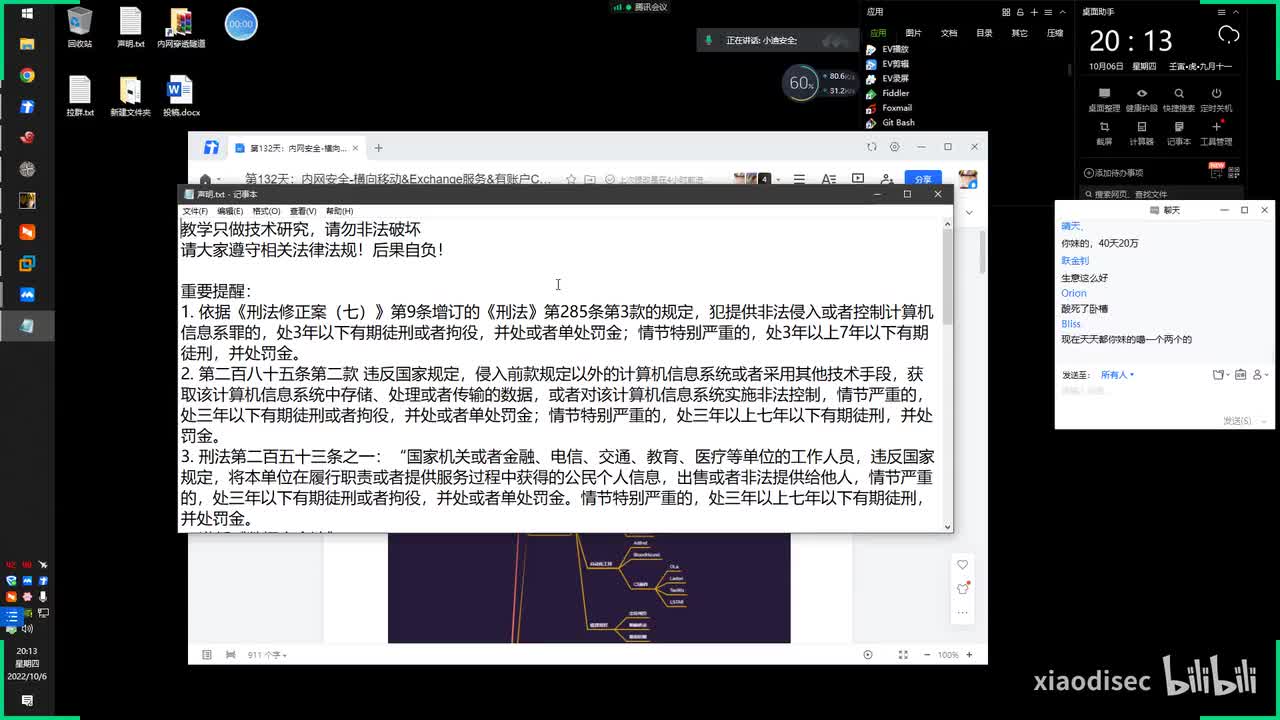Click 健康护眼 eye icon in assistant

tap(1141, 99)
